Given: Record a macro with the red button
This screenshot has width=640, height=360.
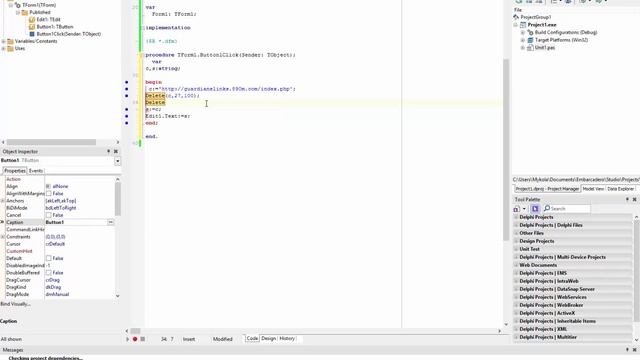Looking at the screenshot, I should point(135,339).
